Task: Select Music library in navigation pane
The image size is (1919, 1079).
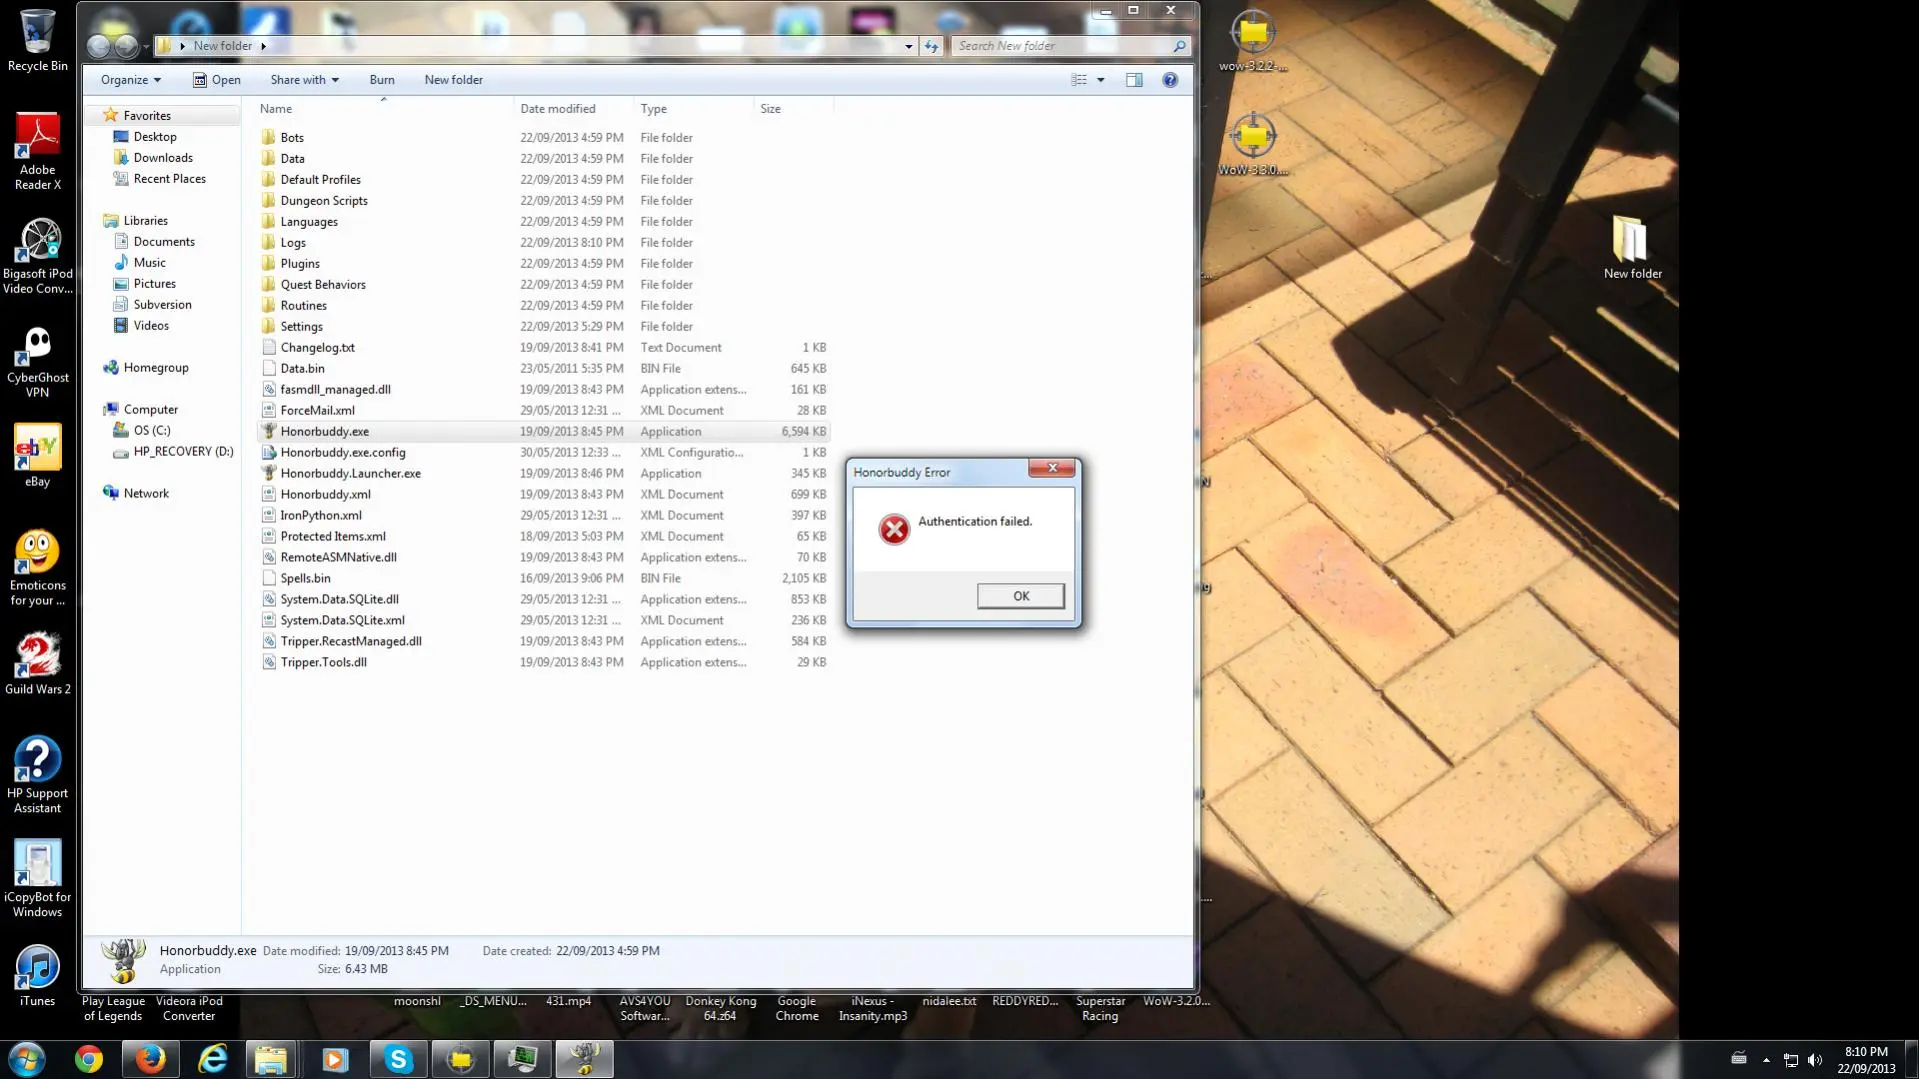Action: (149, 263)
